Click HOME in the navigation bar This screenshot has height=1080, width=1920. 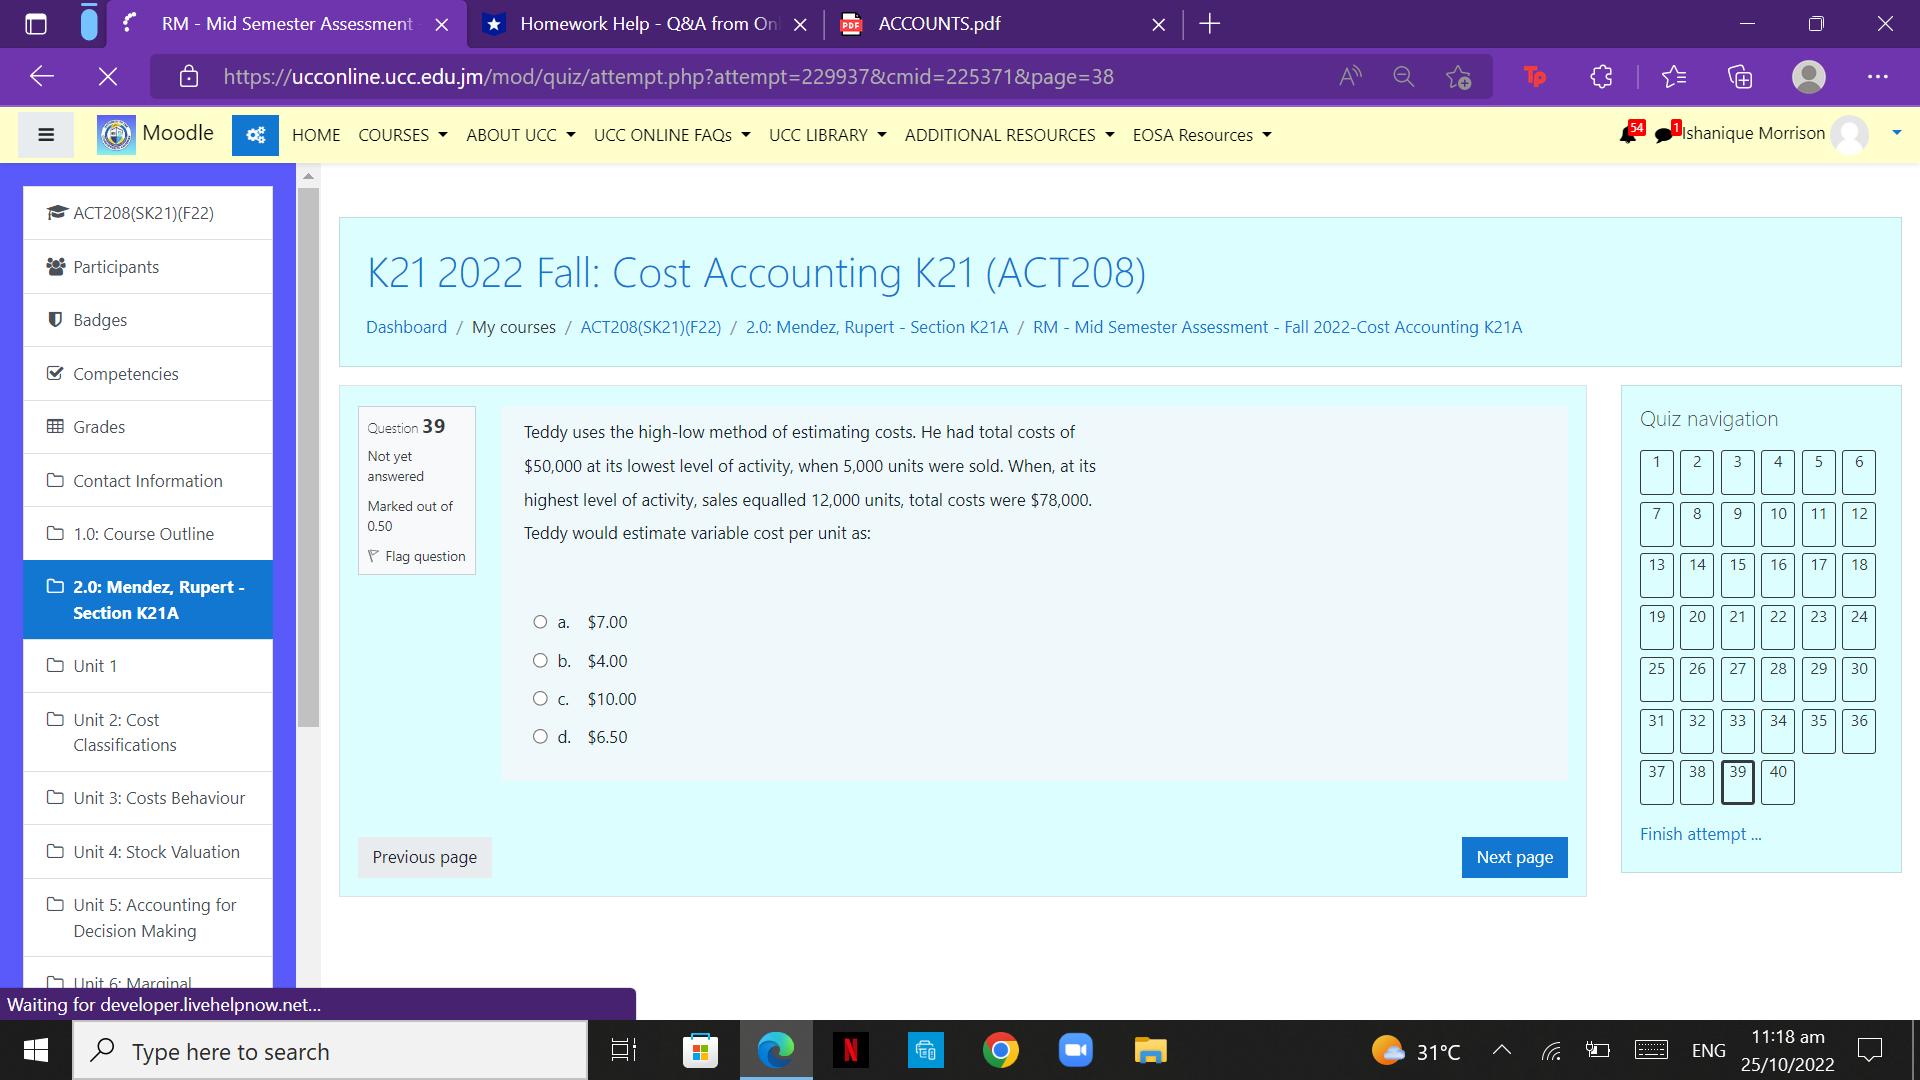coord(315,134)
